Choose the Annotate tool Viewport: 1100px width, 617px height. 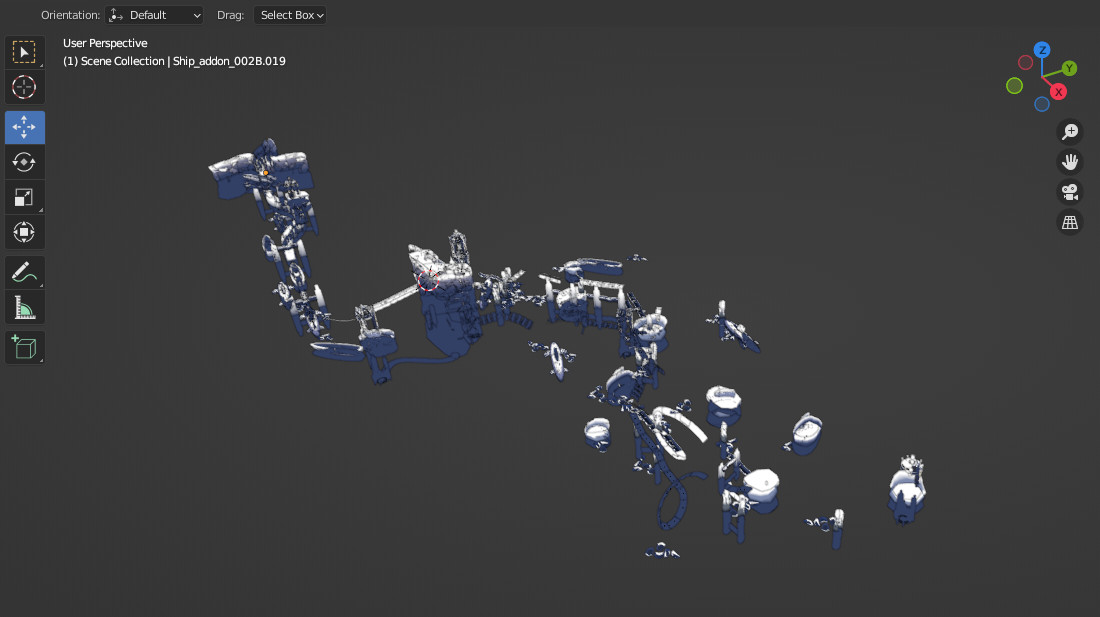[24, 272]
